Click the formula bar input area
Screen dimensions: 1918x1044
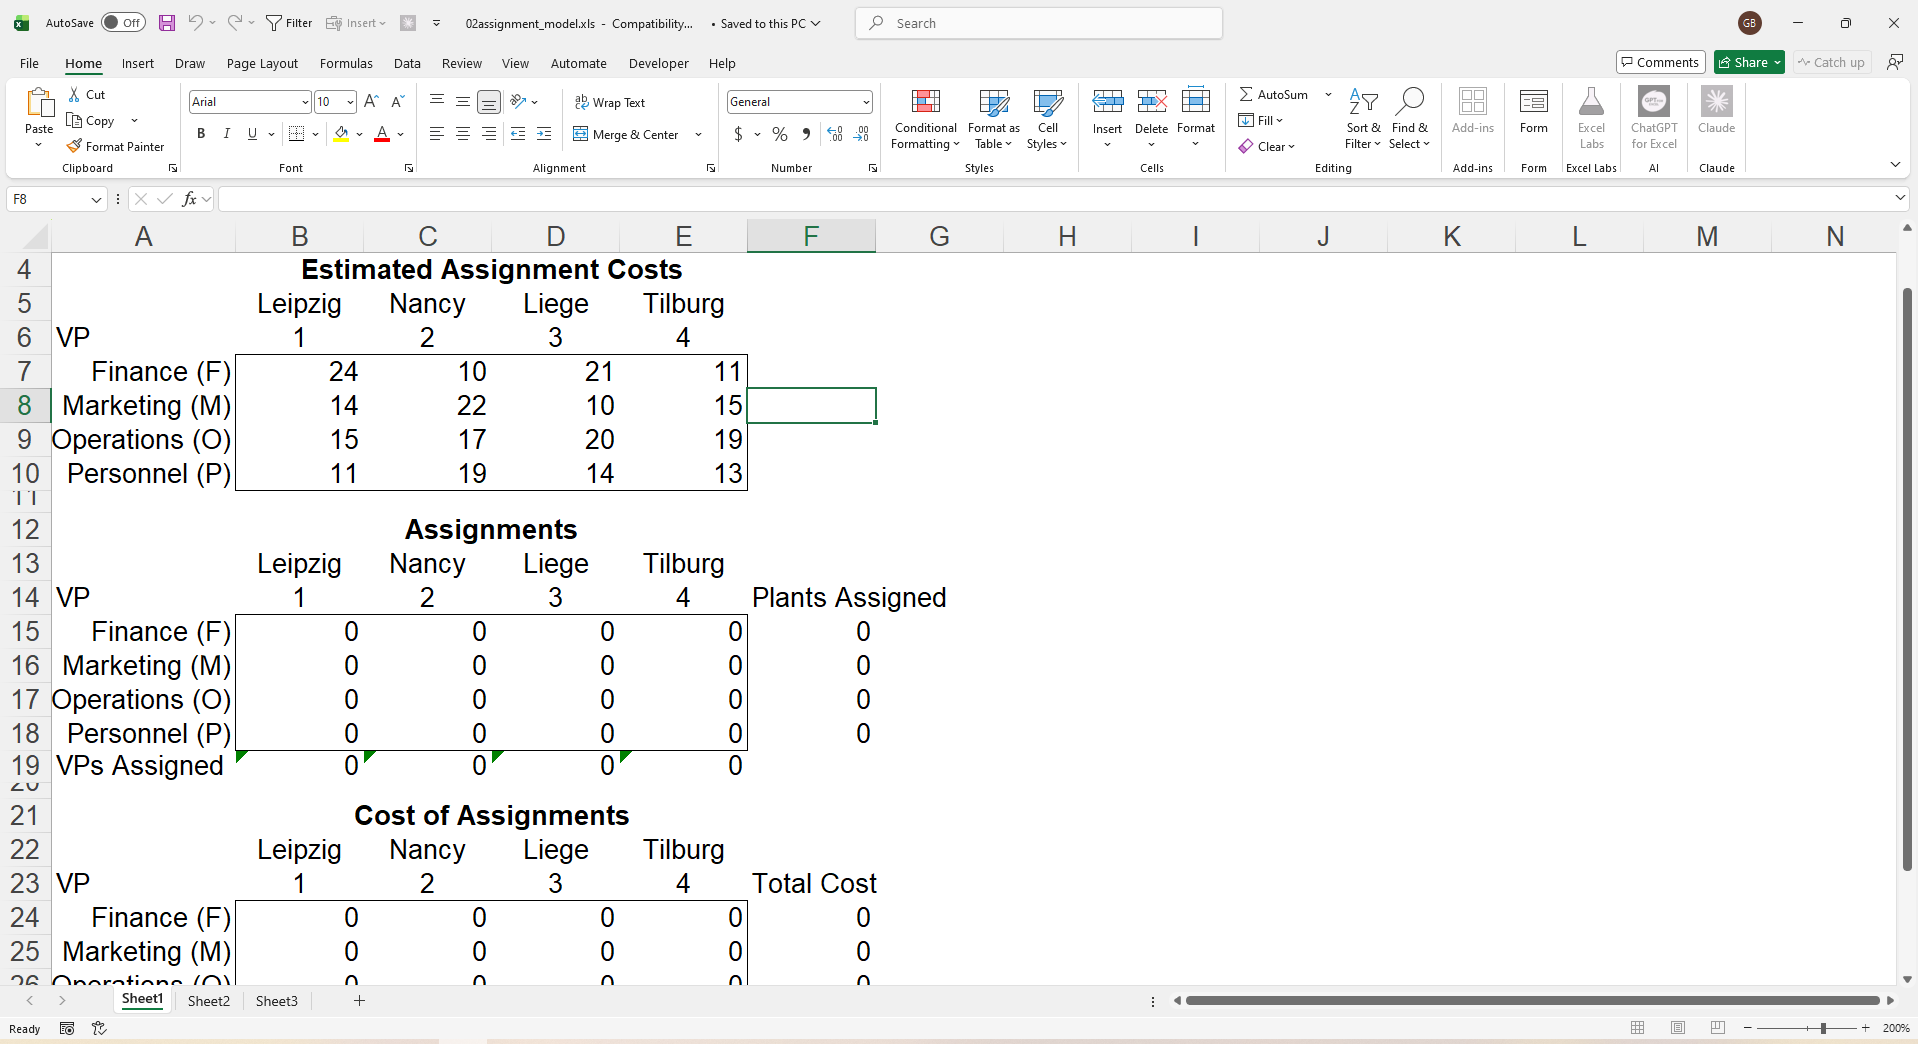click(x=1055, y=199)
